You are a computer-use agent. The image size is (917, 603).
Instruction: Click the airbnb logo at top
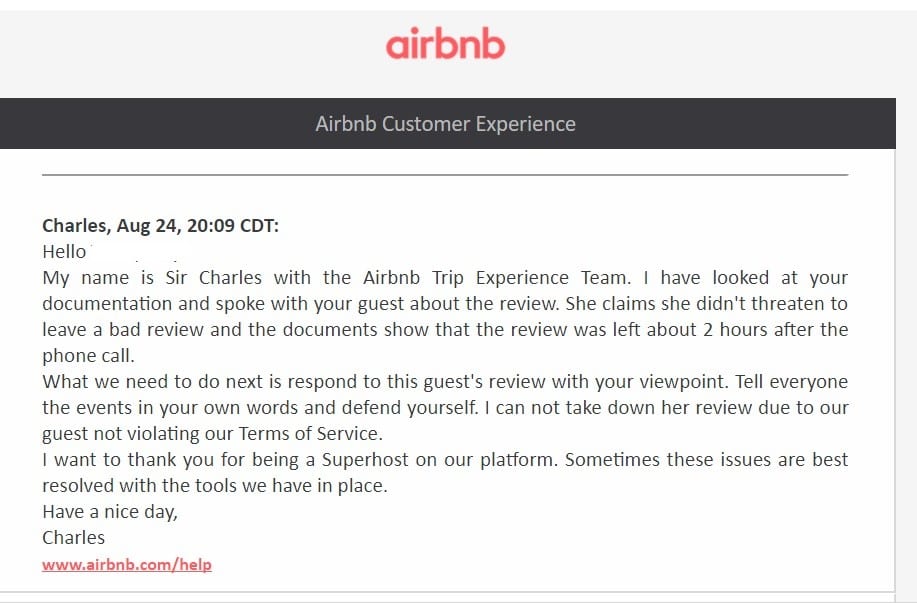445,44
